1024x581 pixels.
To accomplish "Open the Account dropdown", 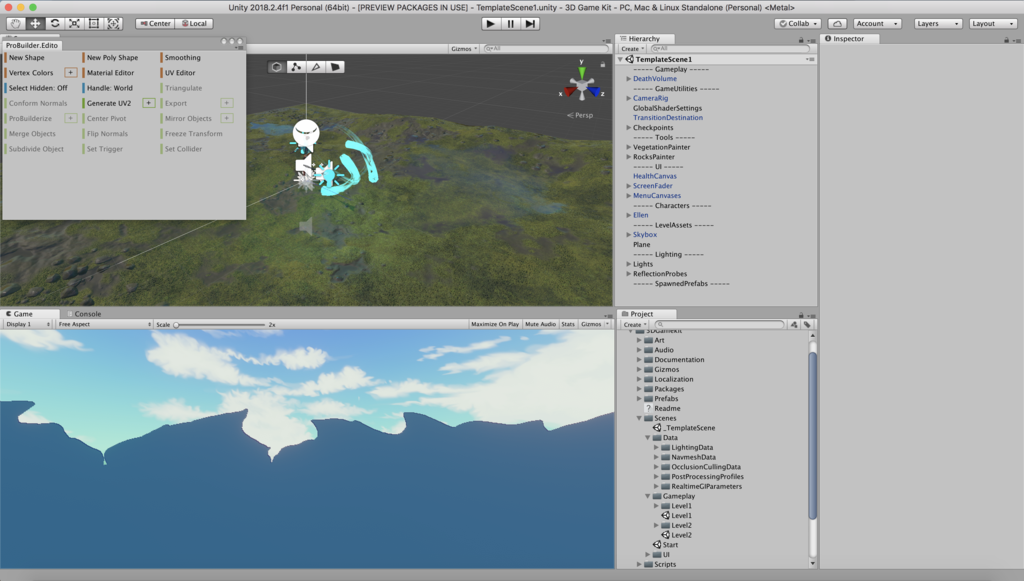I will click(877, 24).
